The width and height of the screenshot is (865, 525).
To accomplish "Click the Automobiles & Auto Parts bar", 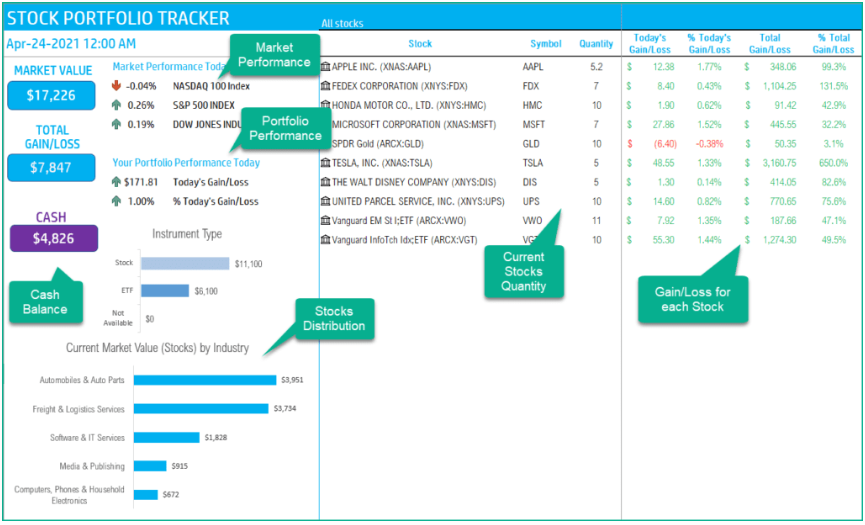I will [205, 380].
